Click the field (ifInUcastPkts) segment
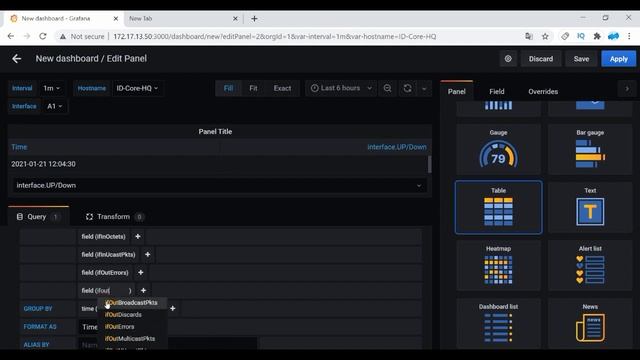This screenshot has height=360, width=640. click(x=108, y=254)
